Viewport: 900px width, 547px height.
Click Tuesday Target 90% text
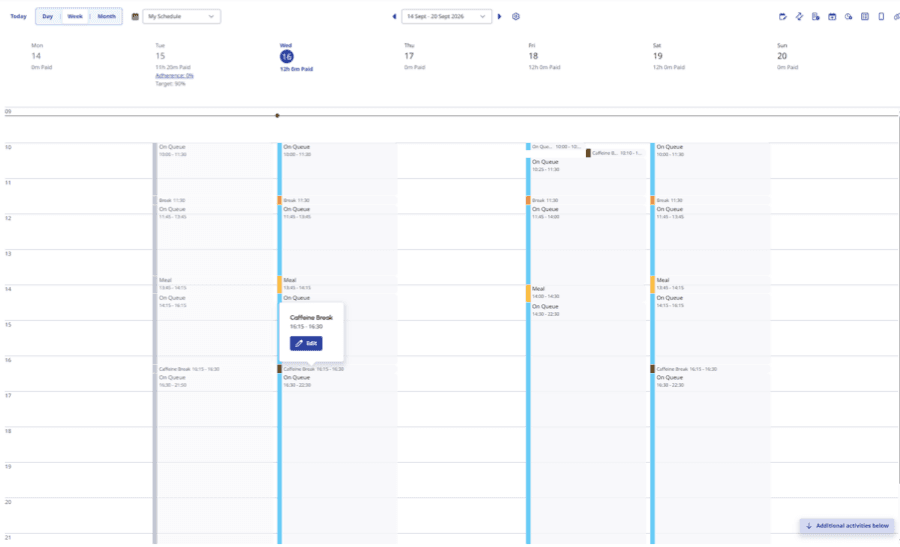170,84
